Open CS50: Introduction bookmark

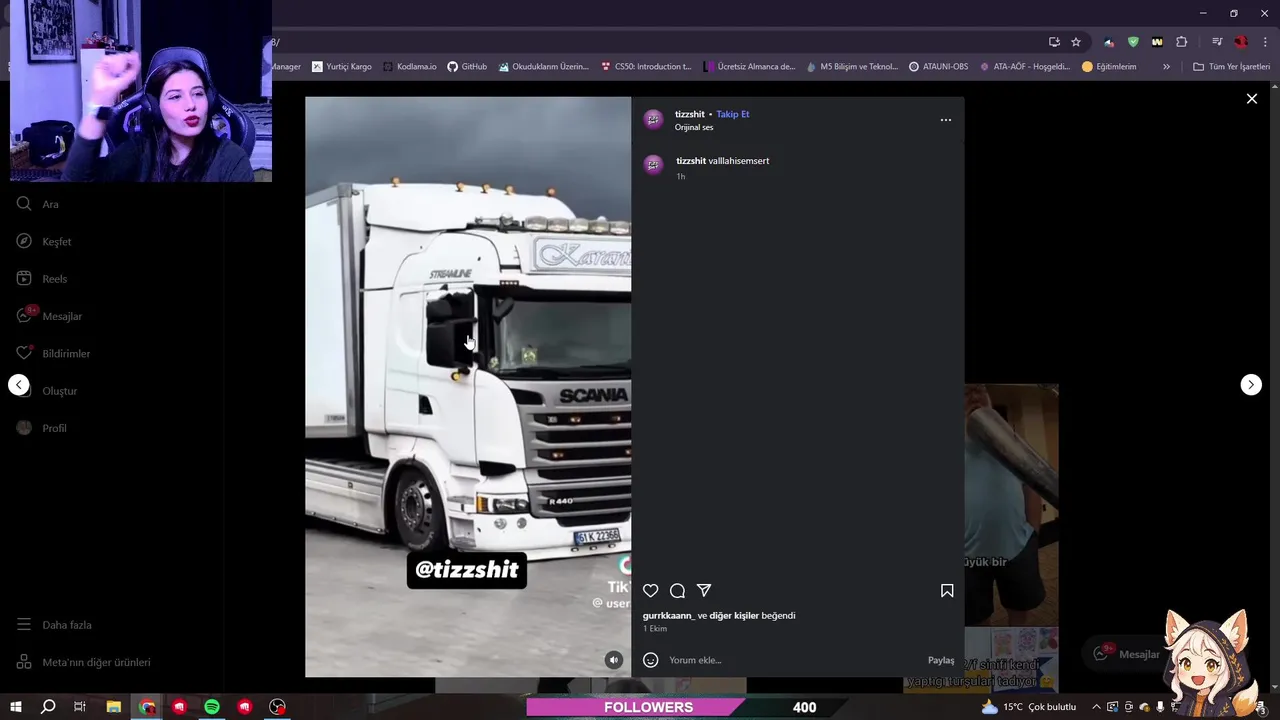[646, 67]
